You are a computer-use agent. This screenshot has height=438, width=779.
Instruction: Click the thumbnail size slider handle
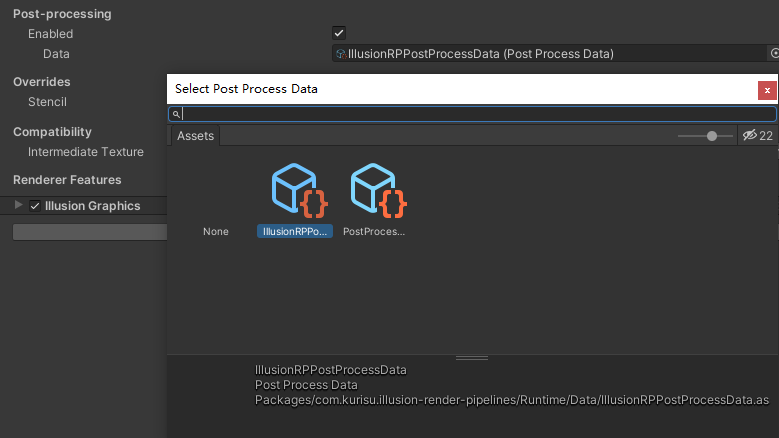pyautogui.click(x=712, y=136)
